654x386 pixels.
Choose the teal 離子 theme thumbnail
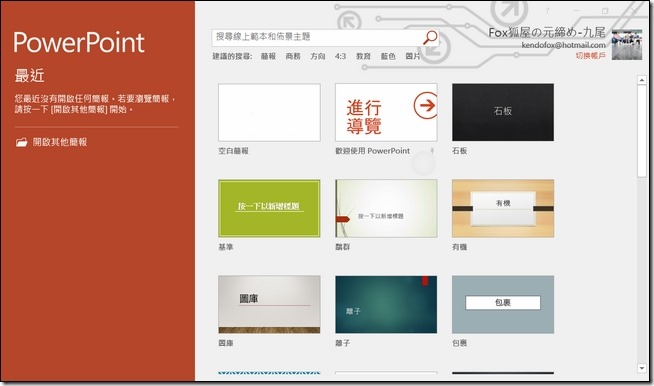coord(386,304)
